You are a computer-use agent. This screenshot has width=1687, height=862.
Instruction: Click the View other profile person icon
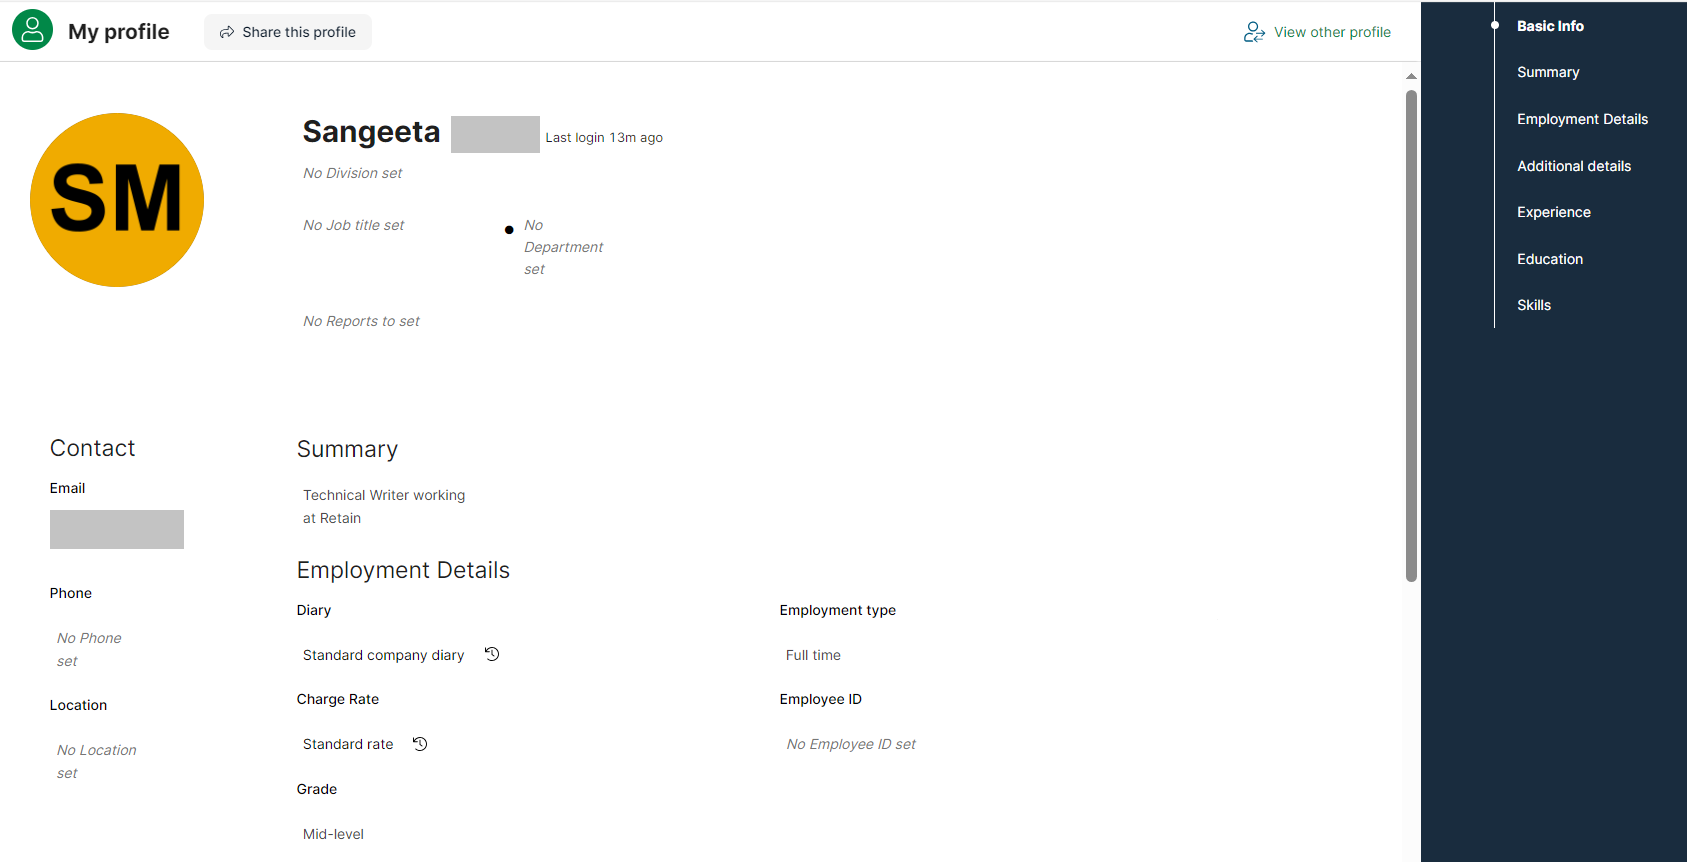pos(1254,32)
